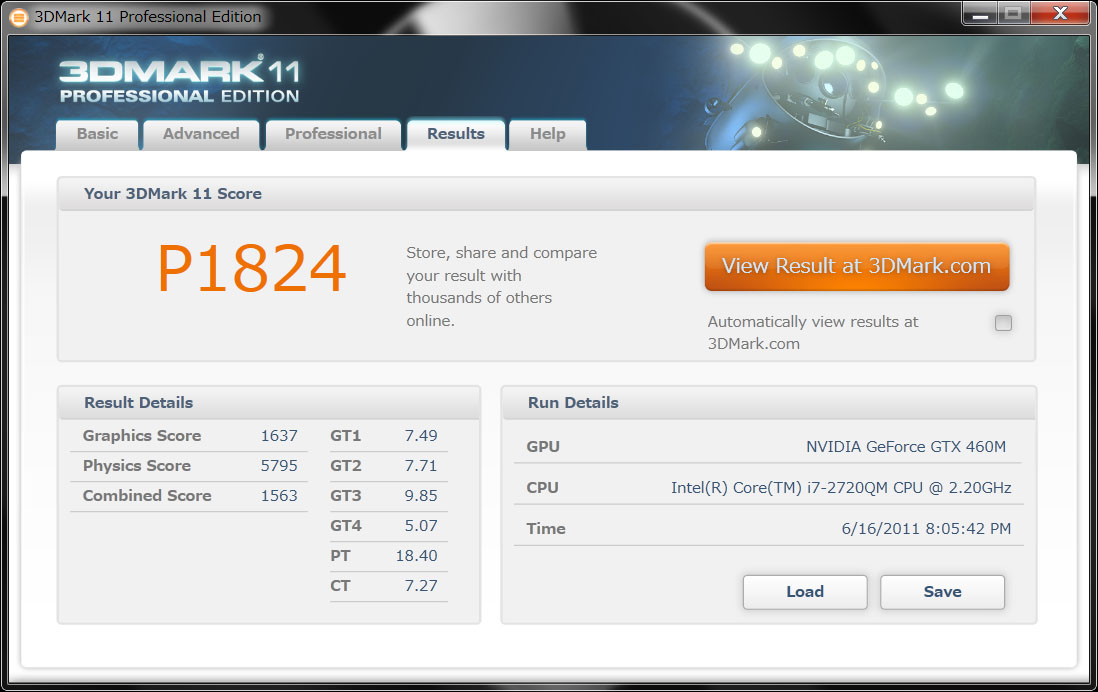Enable automatically view results at 3DMark.com checkbox
The height and width of the screenshot is (692, 1098).
tap(1003, 322)
